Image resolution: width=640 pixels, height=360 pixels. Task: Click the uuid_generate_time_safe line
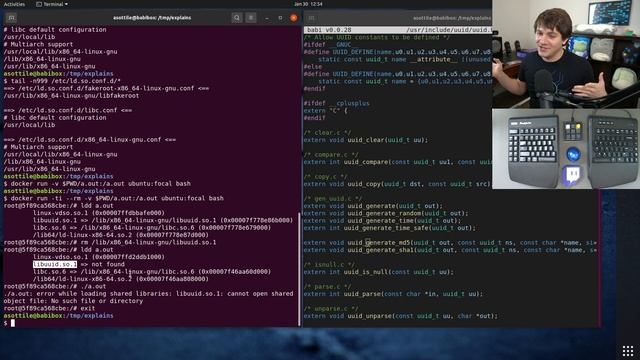pyautogui.click(x=389, y=228)
